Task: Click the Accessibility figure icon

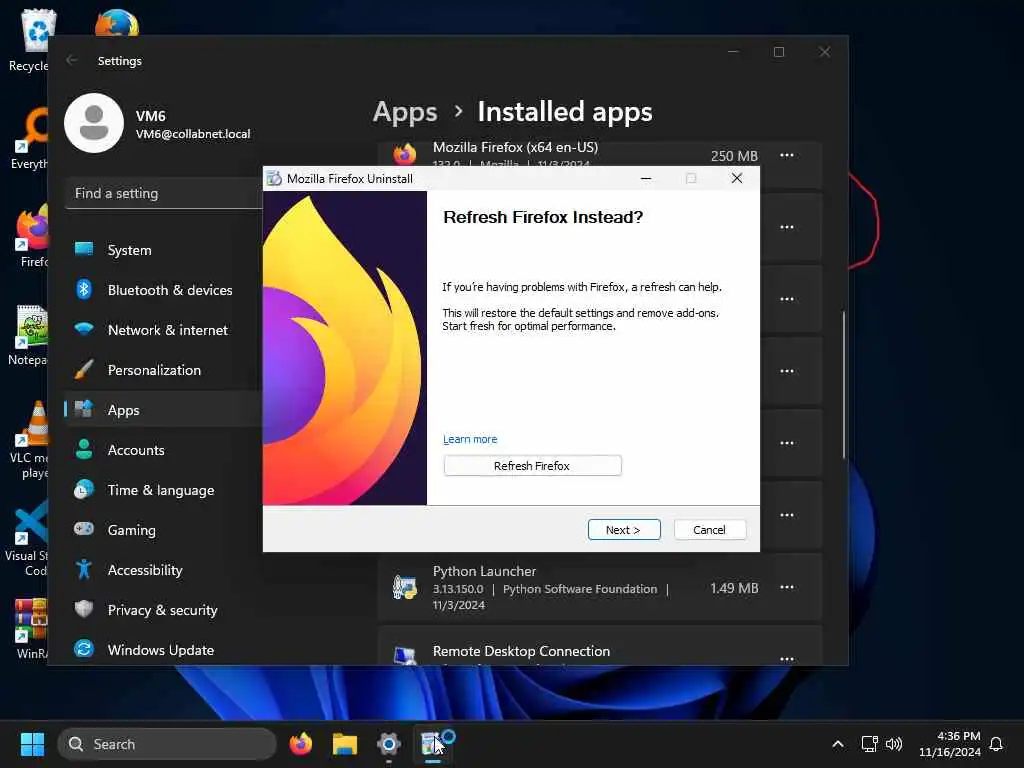Action: 84,569
